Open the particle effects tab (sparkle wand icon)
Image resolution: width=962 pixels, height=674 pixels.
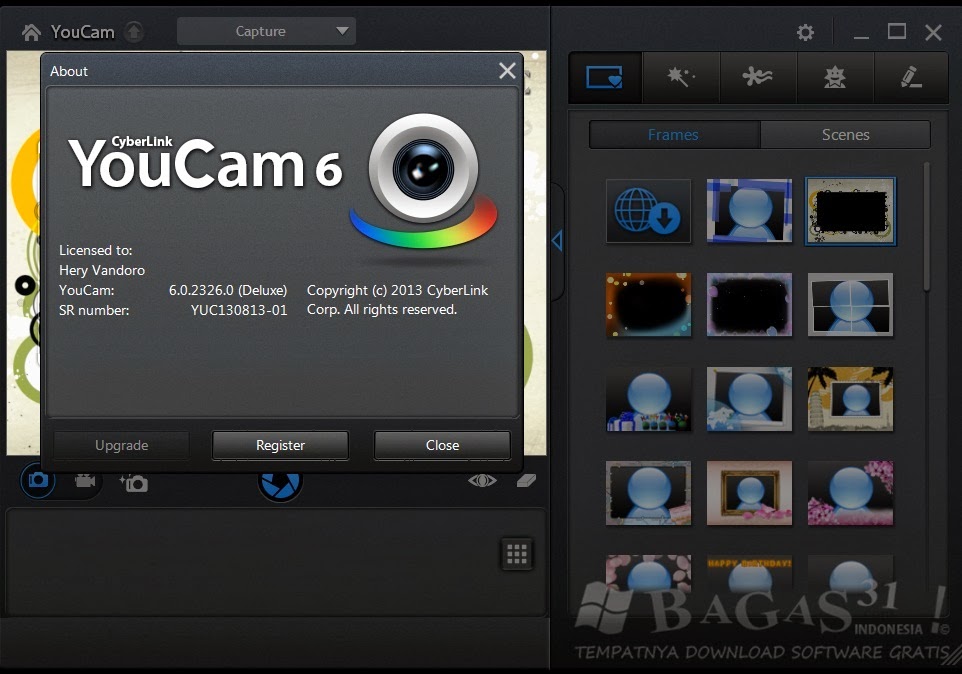point(681,77)
